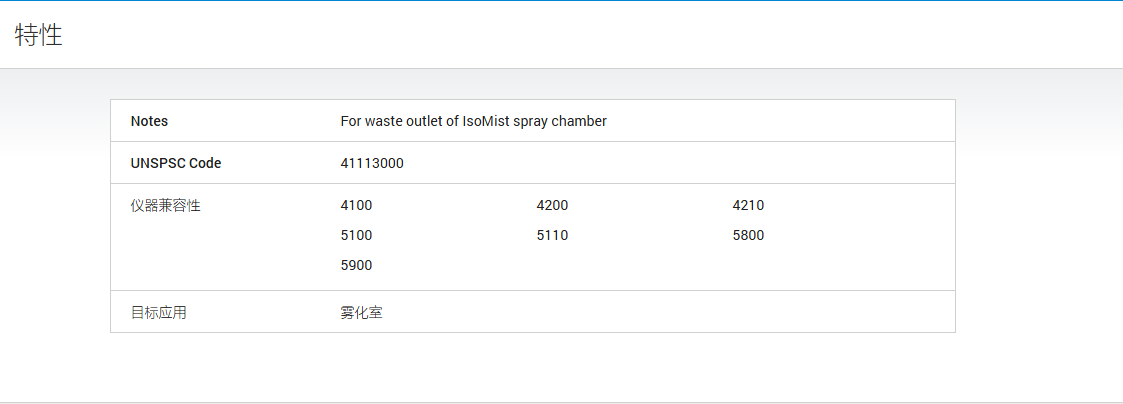Click compatible instrument 5900
1123x404 pixels.
tap(356, 265)
